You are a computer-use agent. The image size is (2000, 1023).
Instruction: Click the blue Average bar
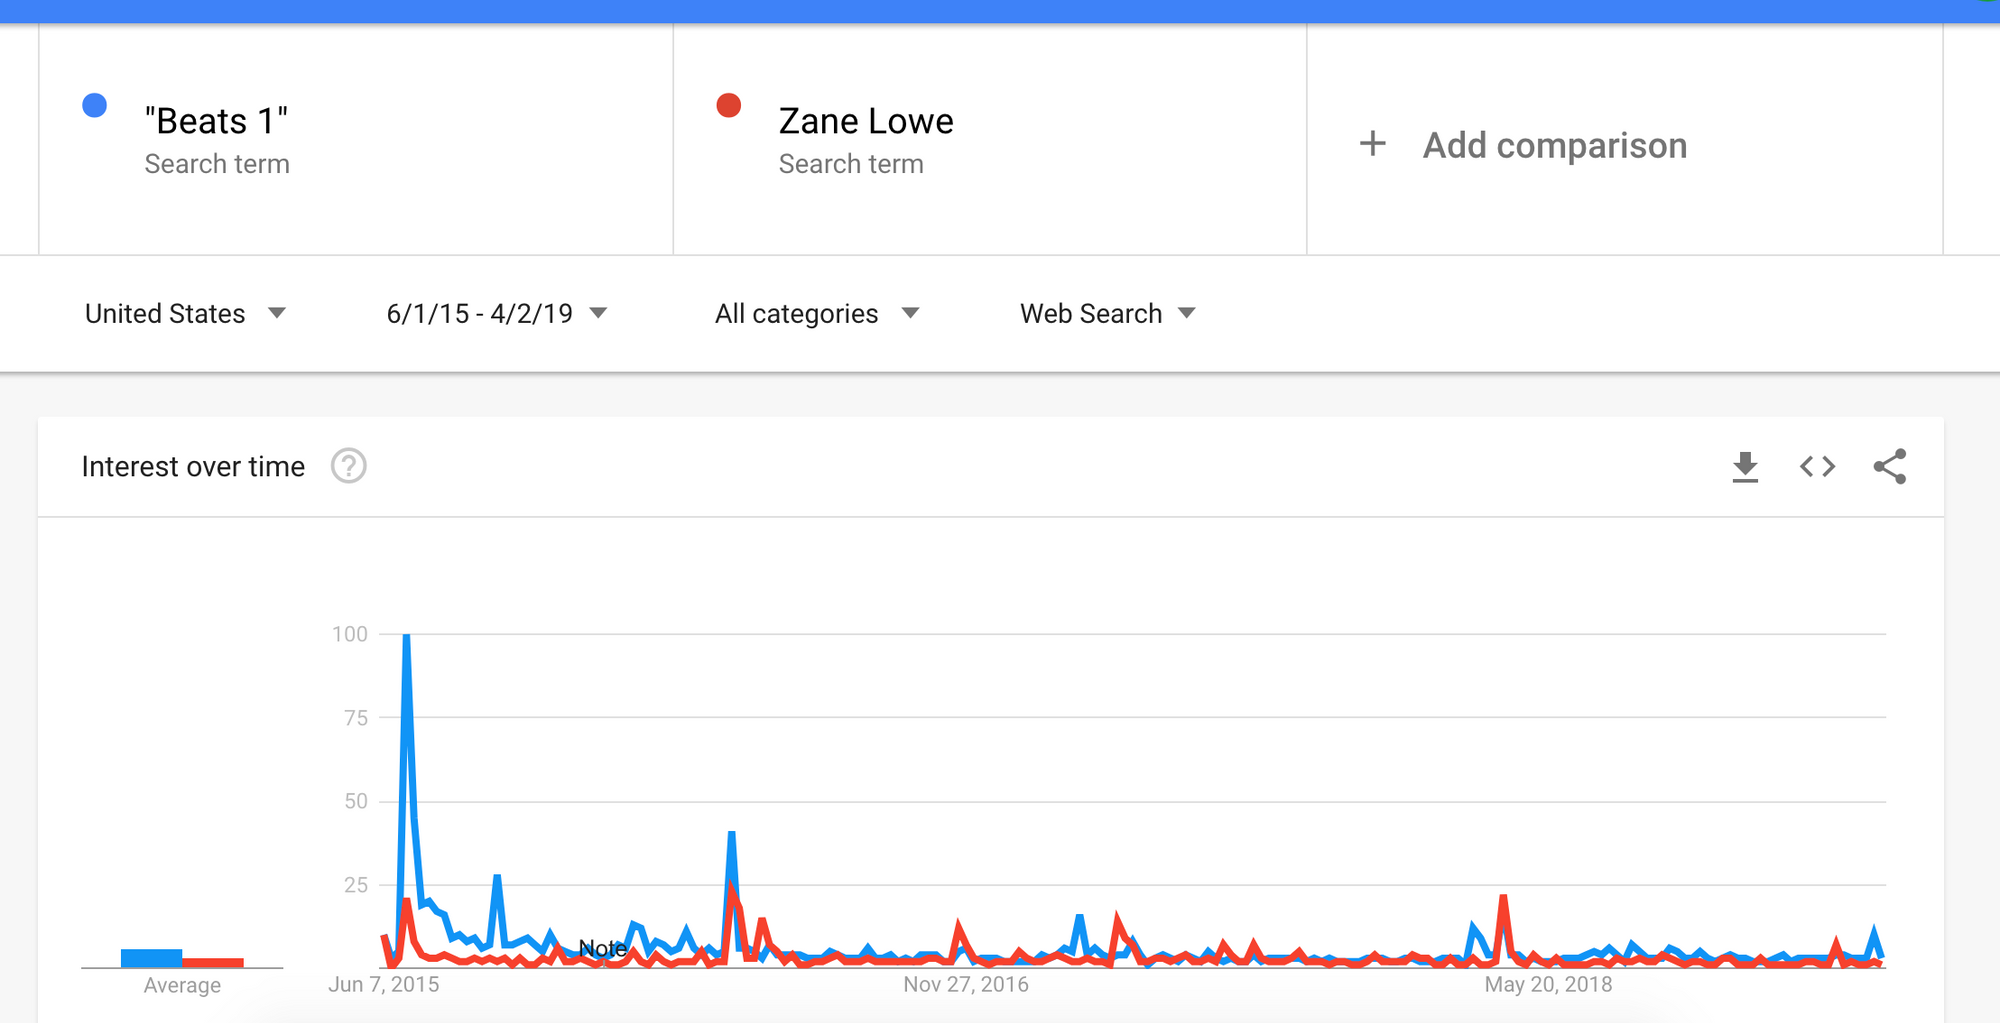click(151, 958)
